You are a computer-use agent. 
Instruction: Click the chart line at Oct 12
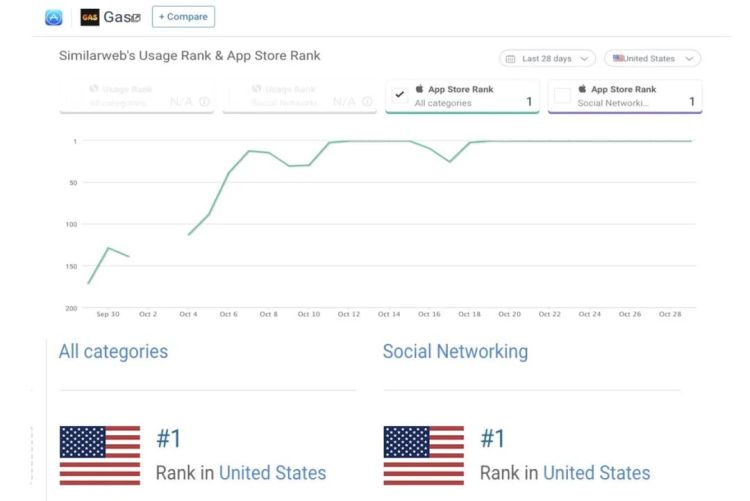click(349, 141)
